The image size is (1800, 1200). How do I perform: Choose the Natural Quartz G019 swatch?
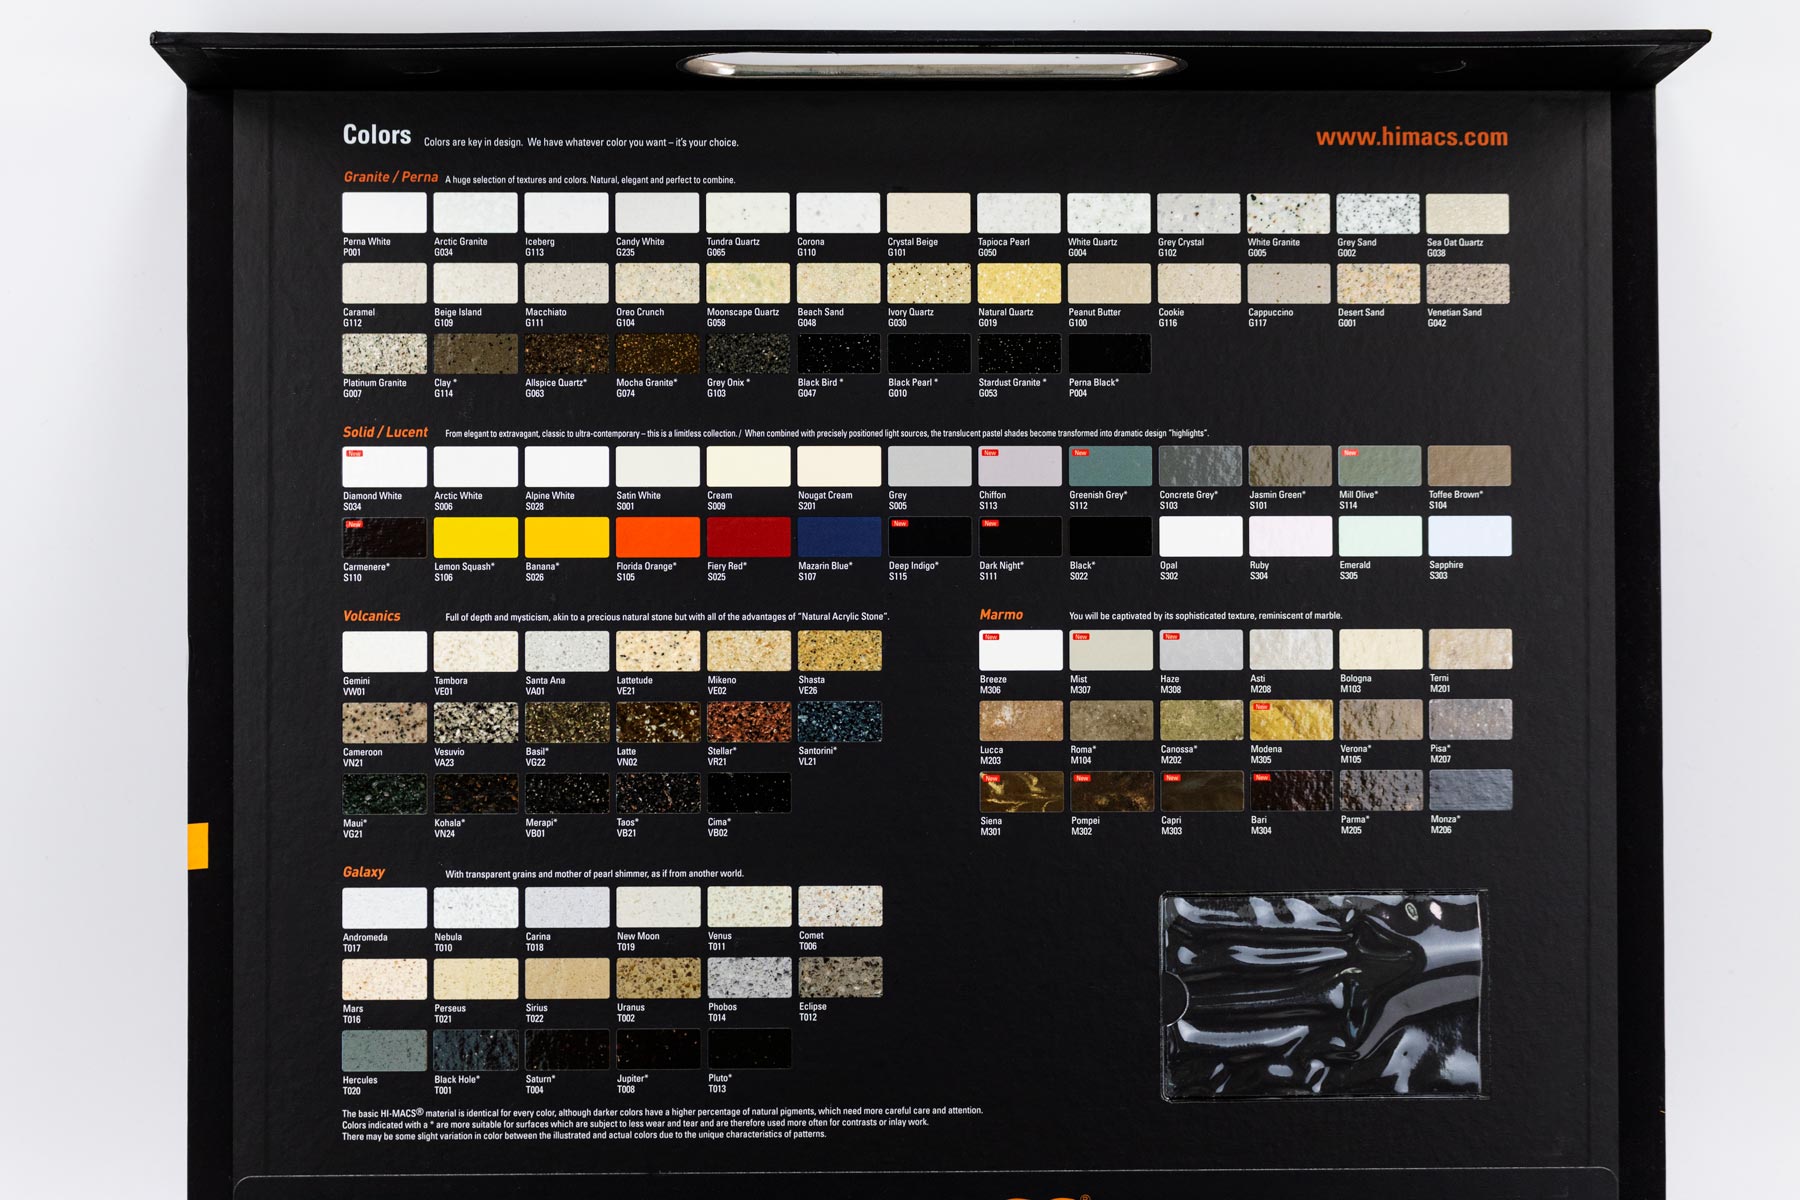coord(1019,283)
